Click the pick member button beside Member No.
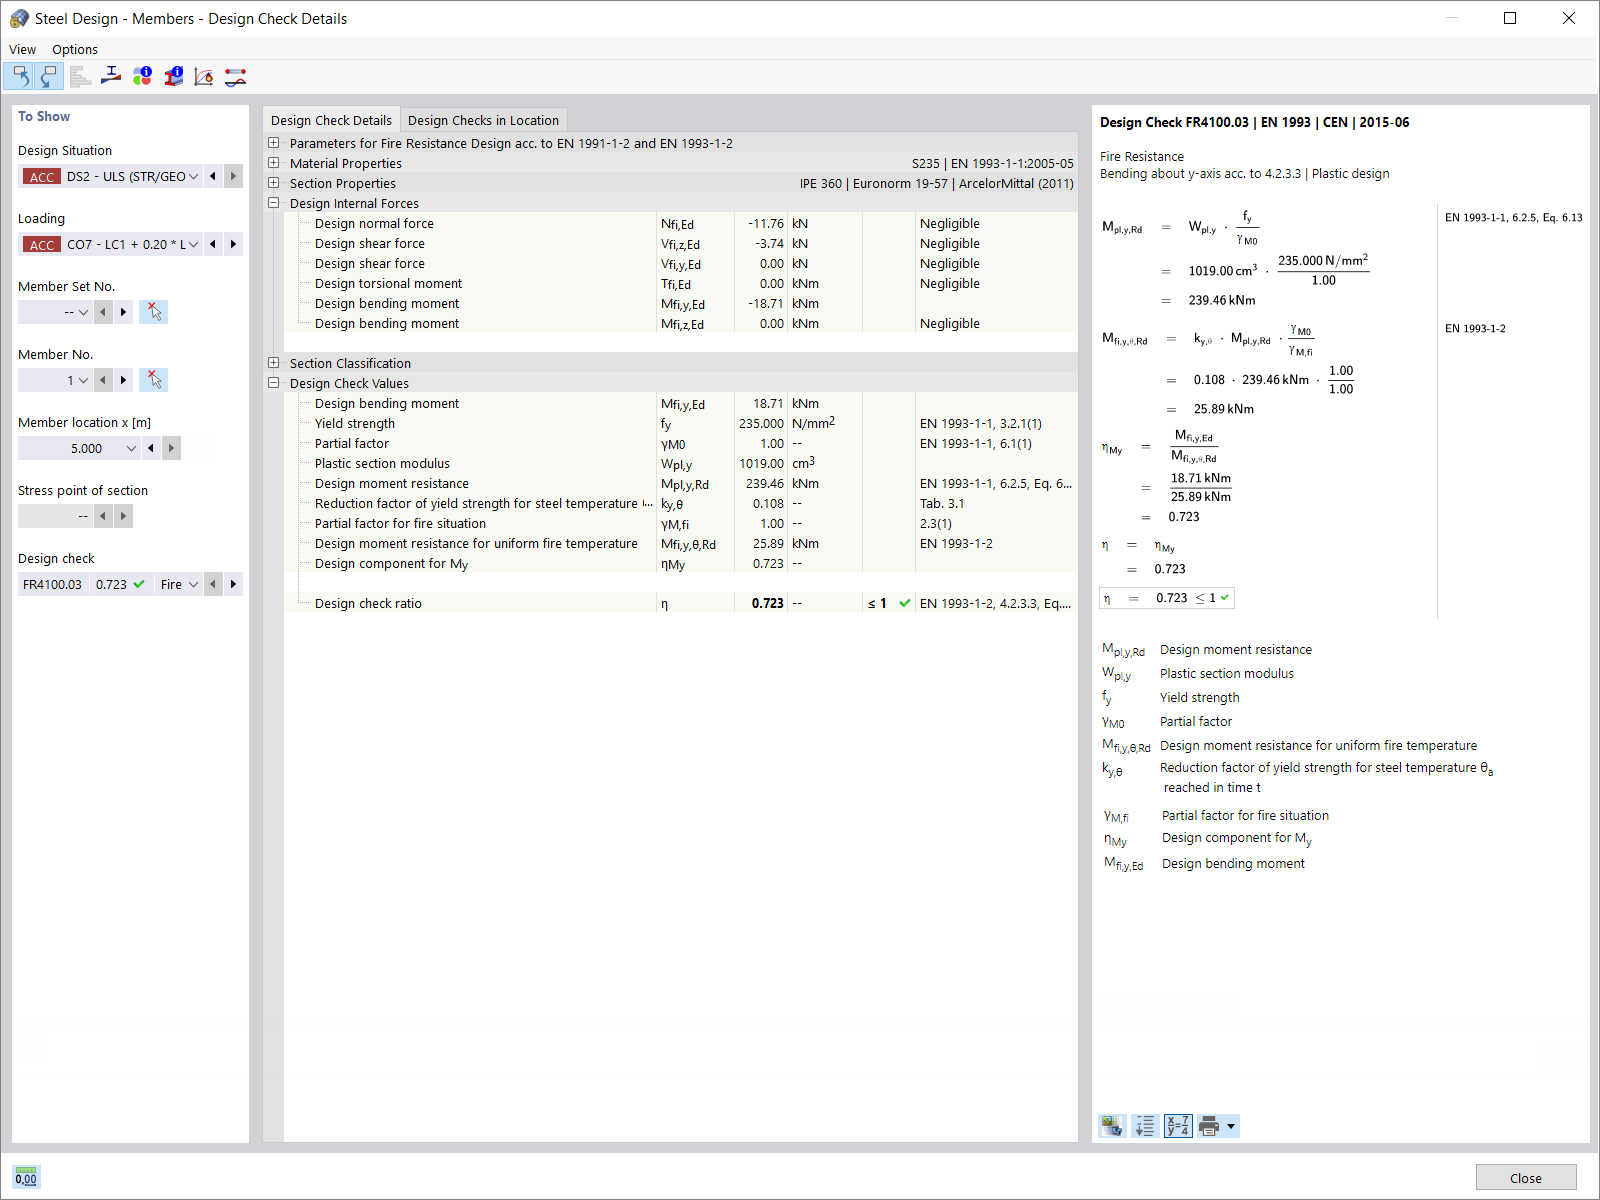The height and width of the screenshot is (1200, 1600). 154,380
